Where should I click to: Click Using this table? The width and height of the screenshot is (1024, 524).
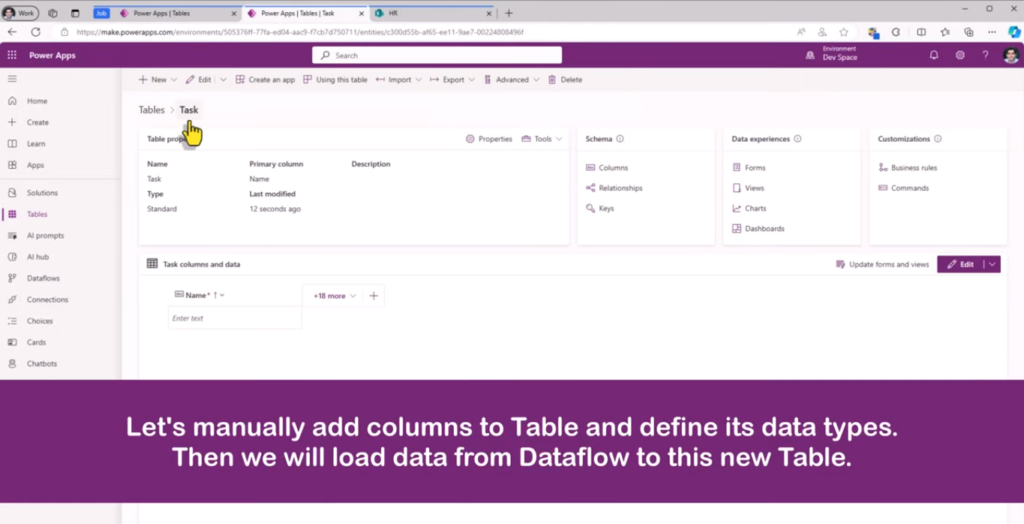[335, 80]
